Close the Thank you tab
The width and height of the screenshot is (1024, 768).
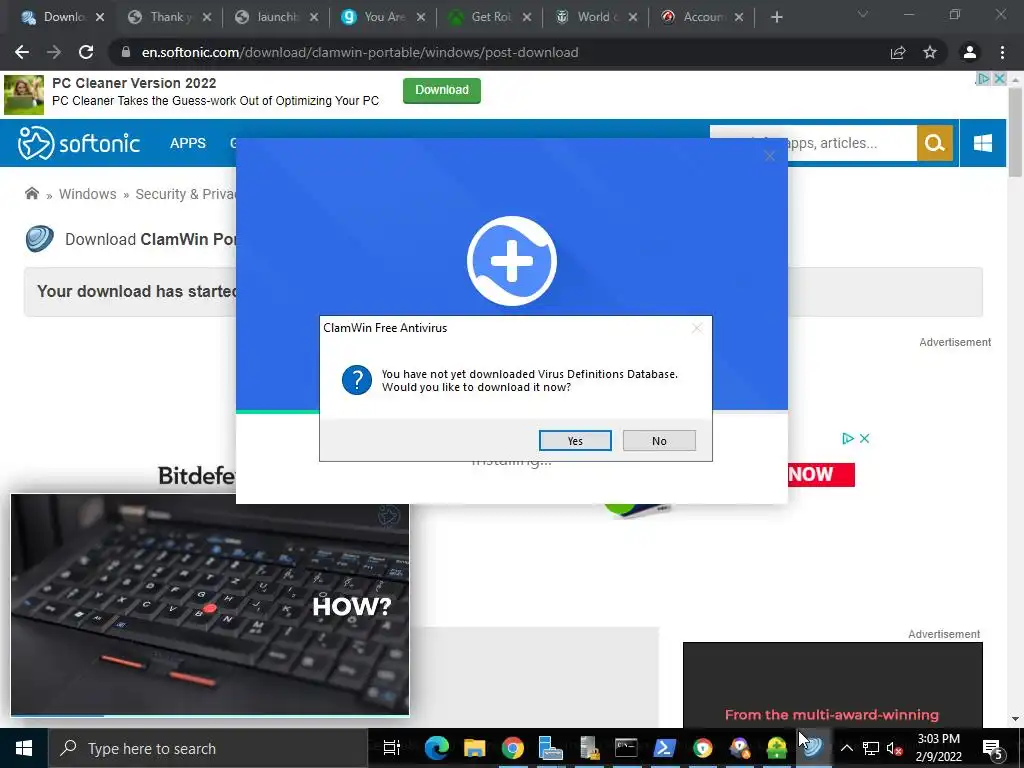point(206,18)
